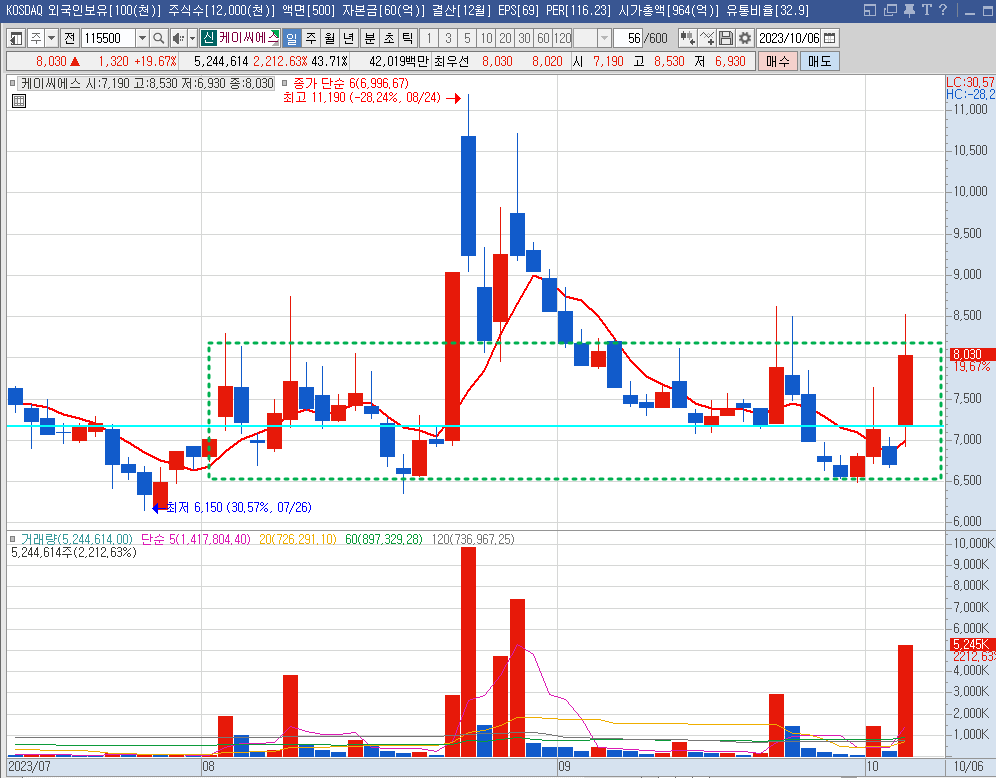Open chart settings gear icon
996x778 pixels.
(744, 38)
